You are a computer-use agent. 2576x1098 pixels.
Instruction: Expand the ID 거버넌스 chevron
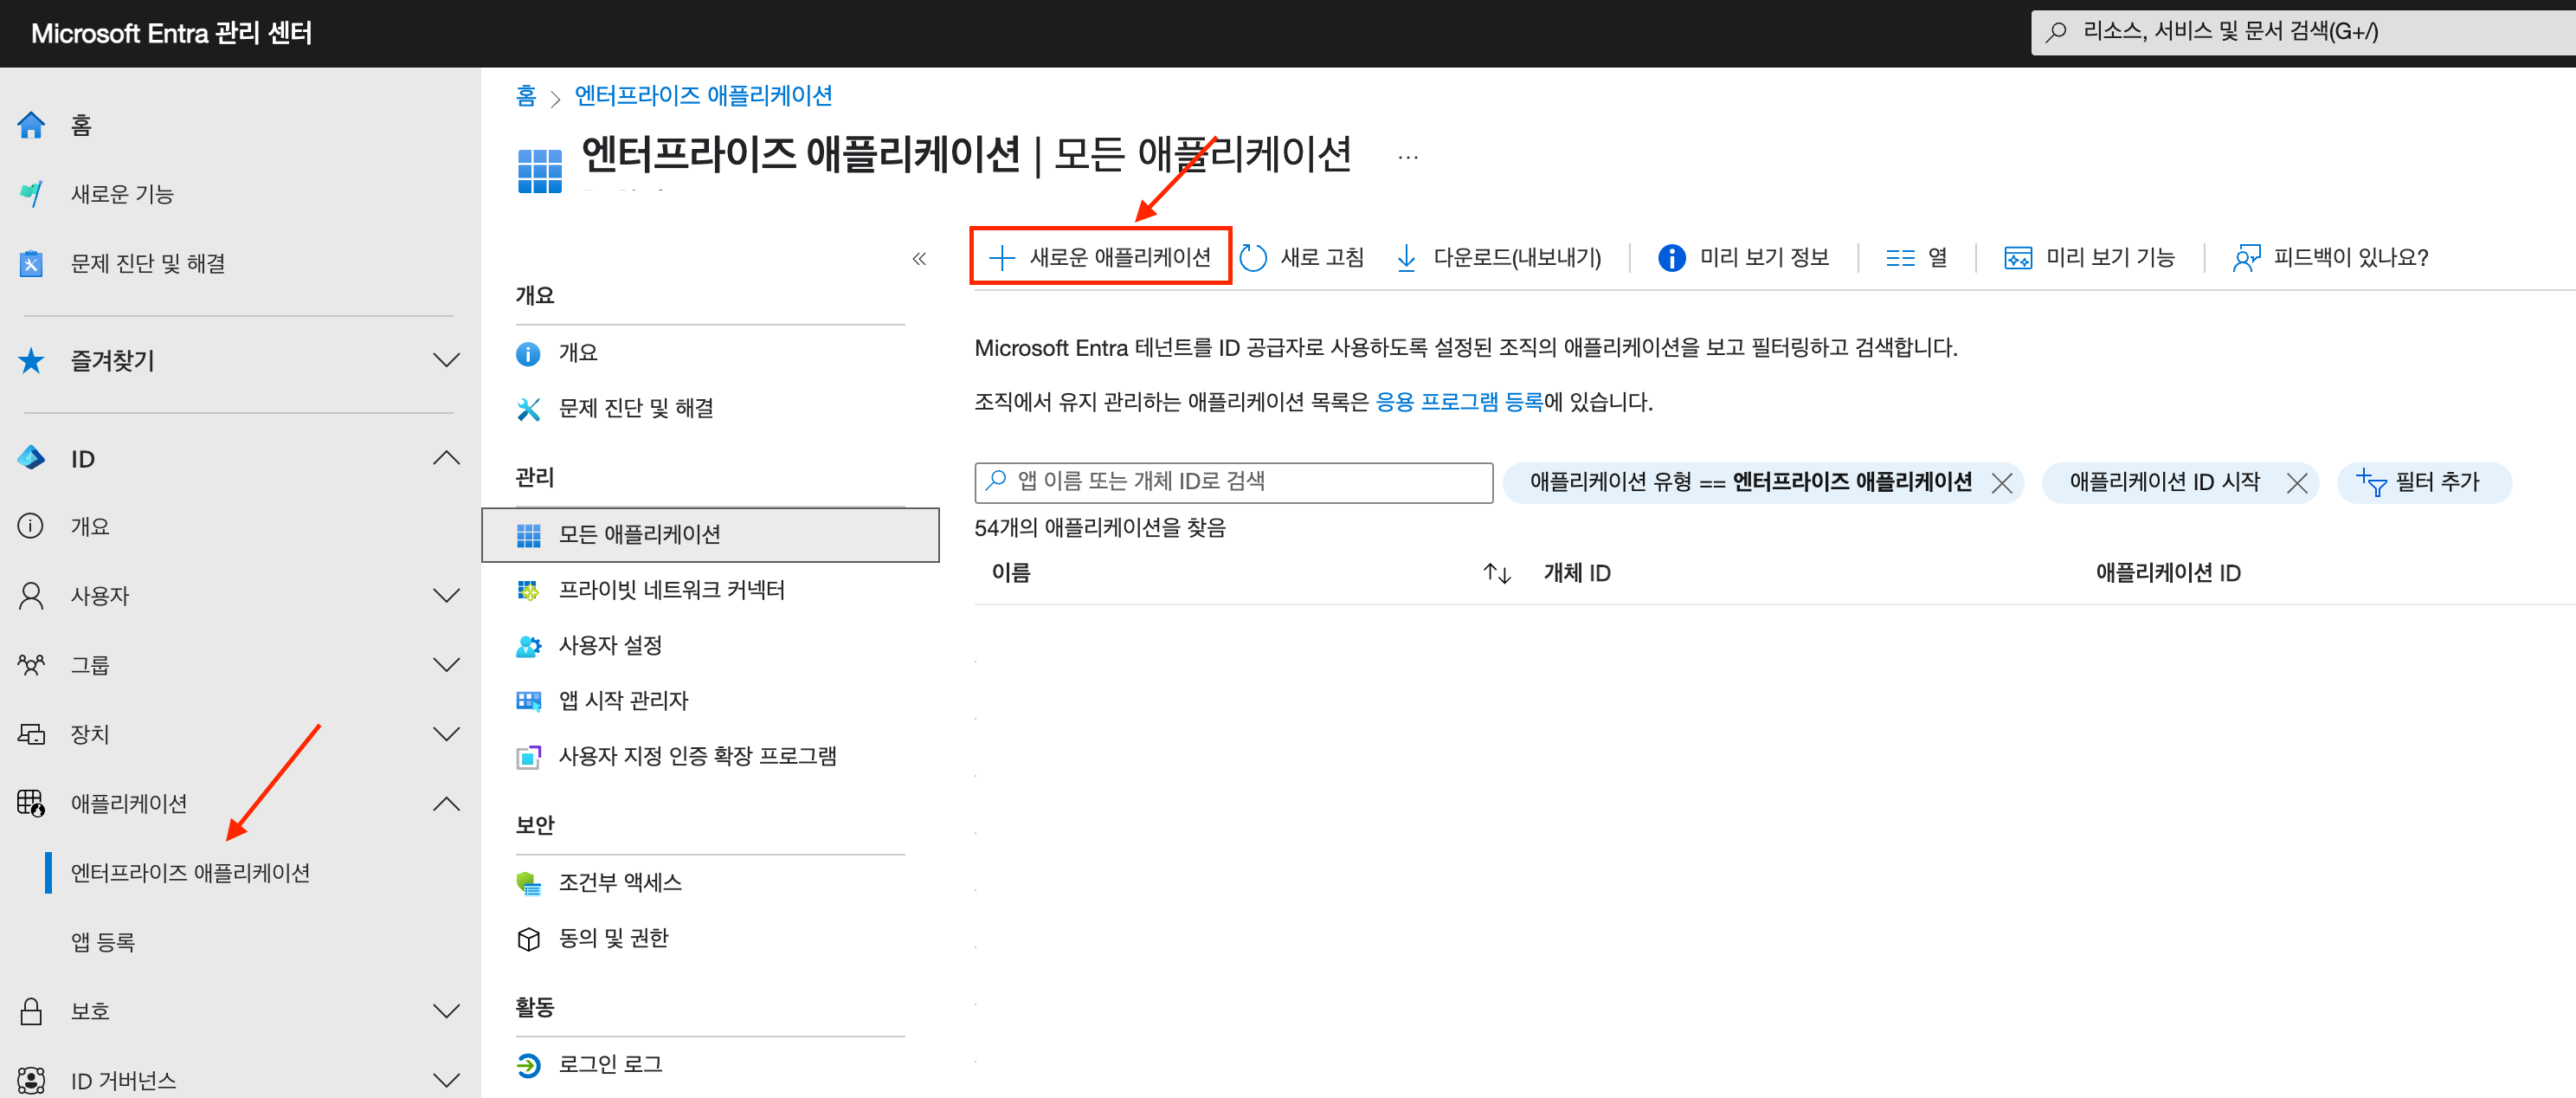pyautogui.click(x=446, y=1080)
